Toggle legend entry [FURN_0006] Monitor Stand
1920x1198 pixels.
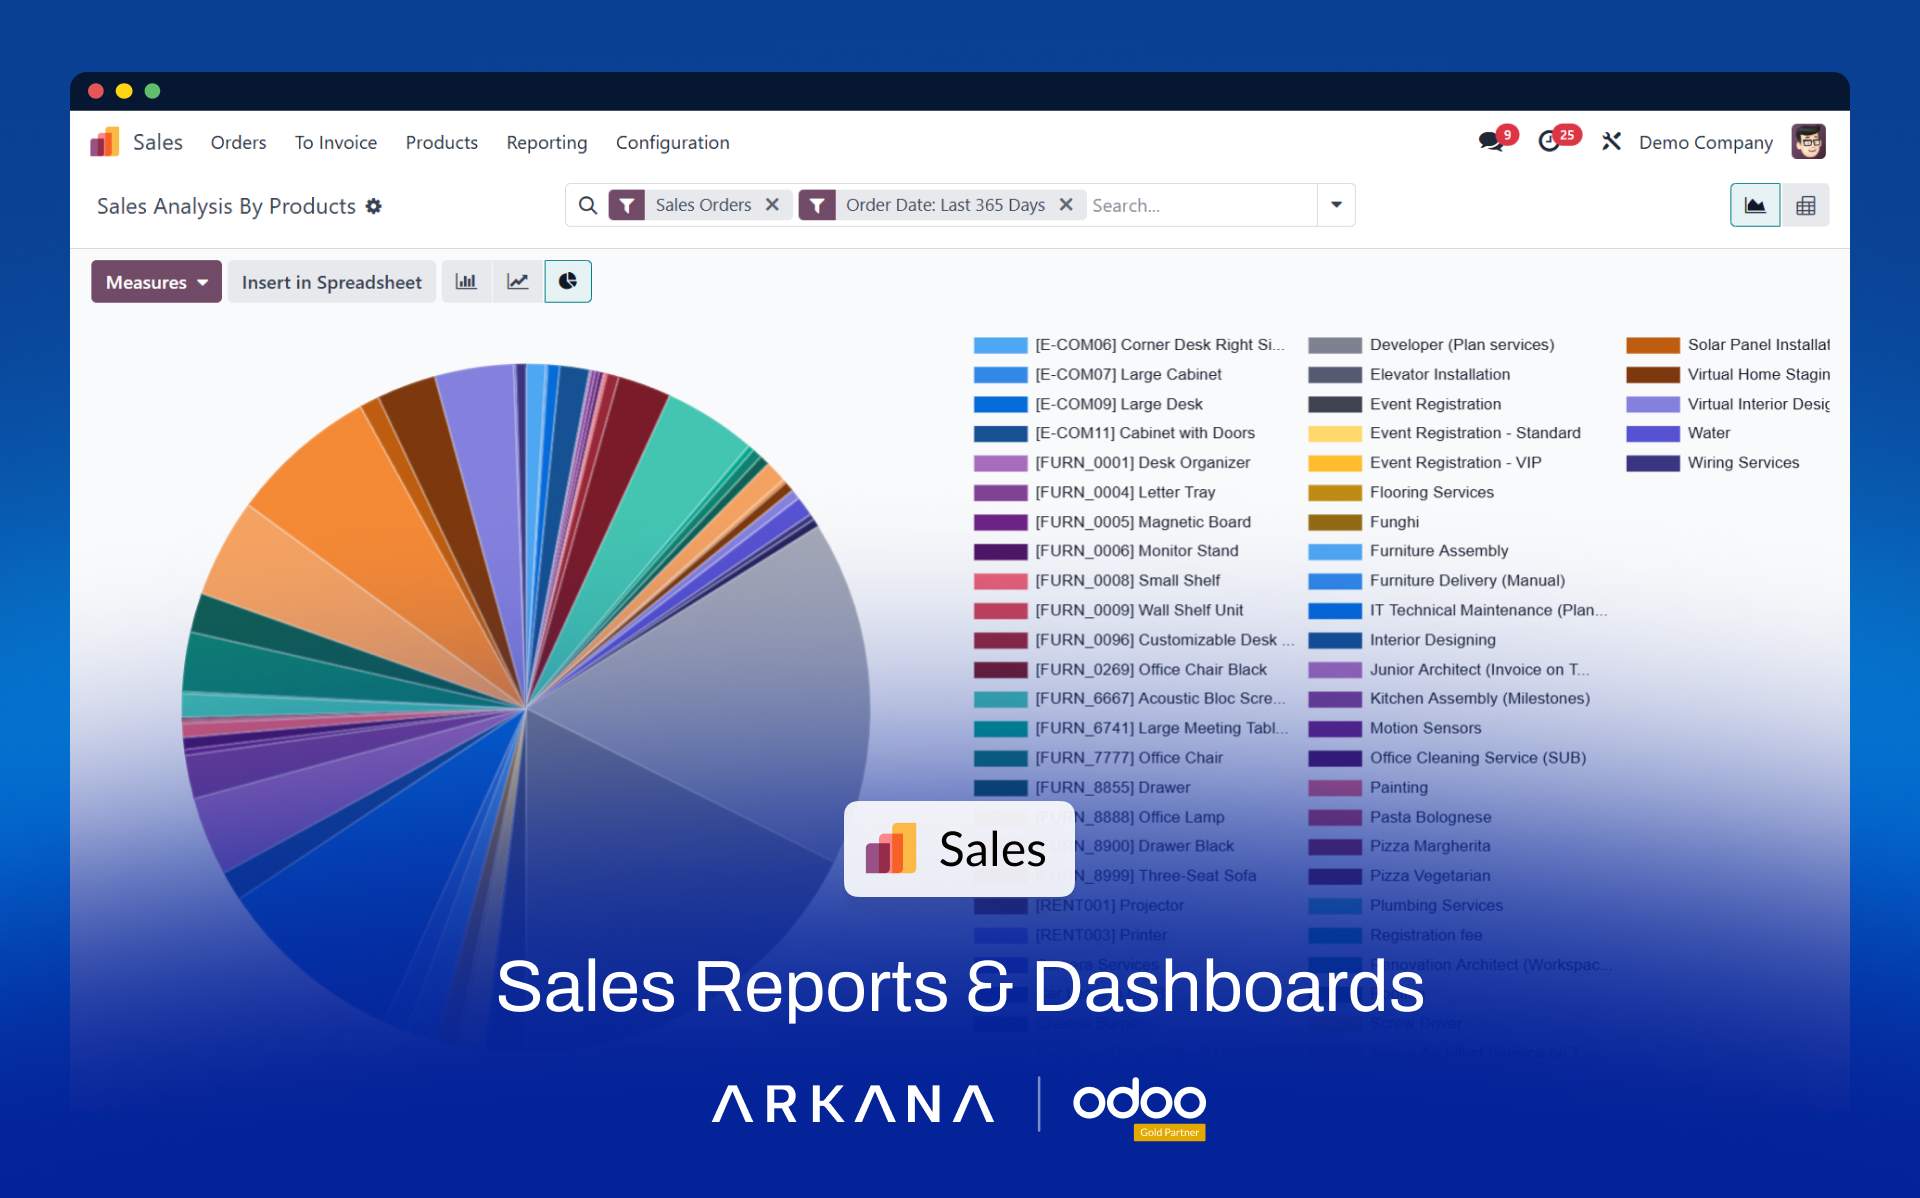(x=1107, y=551)
